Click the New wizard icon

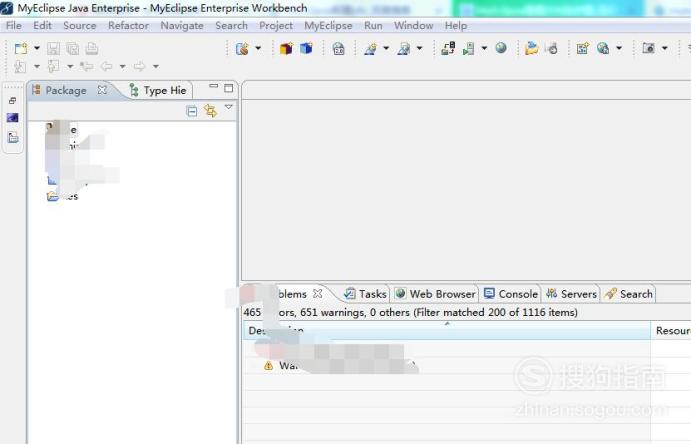click(21, 48)
